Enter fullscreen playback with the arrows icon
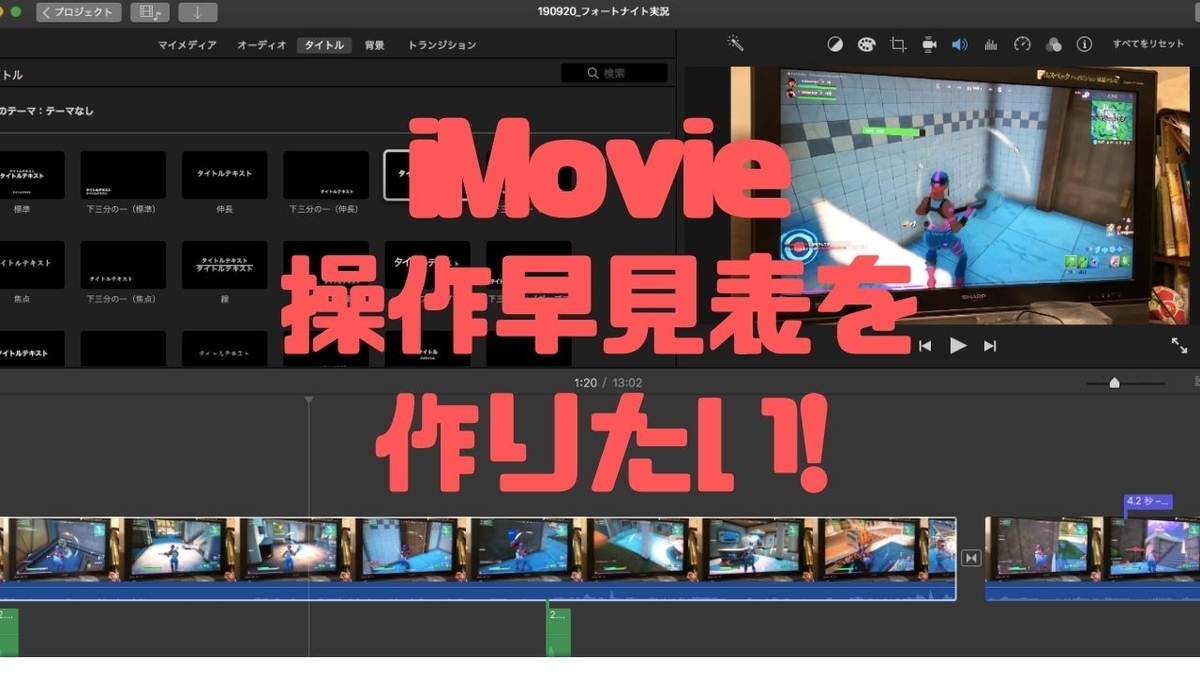This screenshot has width=1200, height=675. pyautogui.click(x=1179, y=345)
